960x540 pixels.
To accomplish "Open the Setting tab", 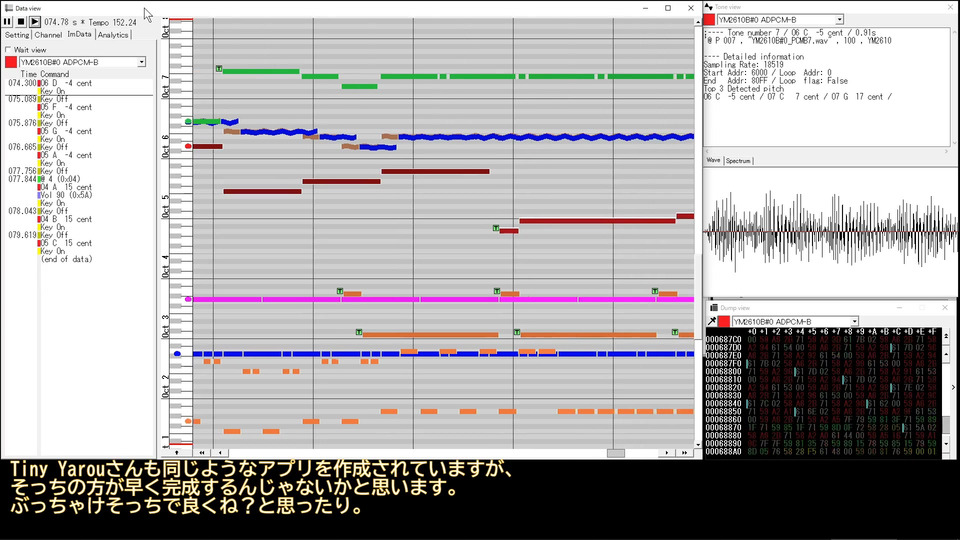I will point(17,35).
